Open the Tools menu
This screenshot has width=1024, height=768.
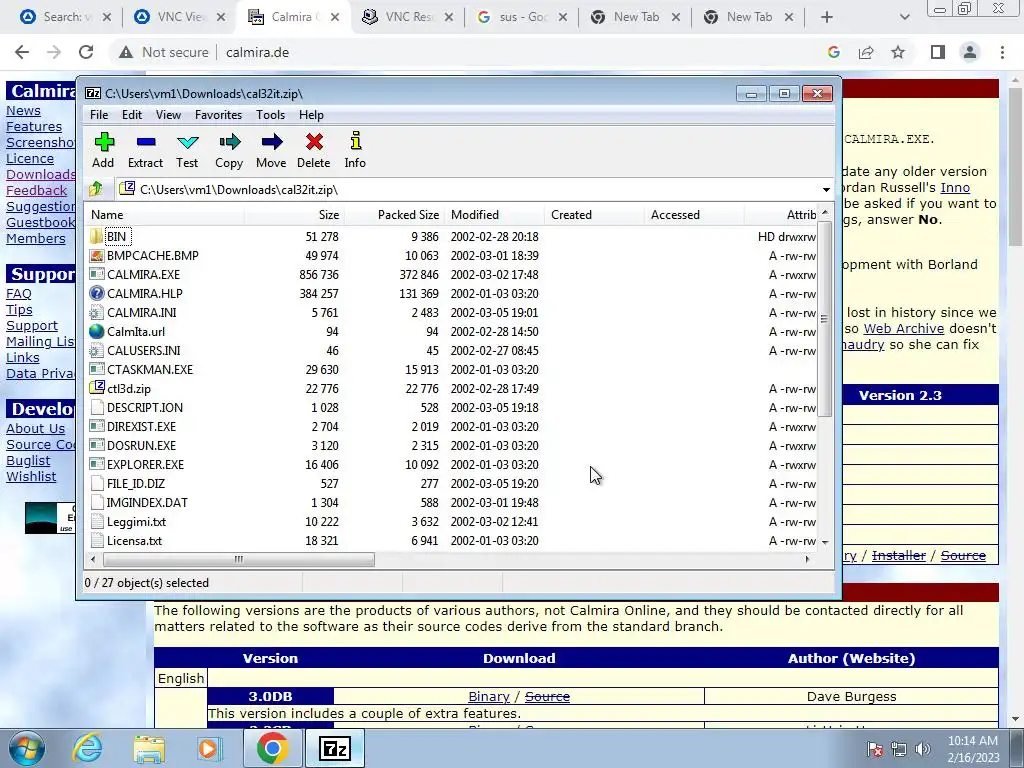pos(270,115)
